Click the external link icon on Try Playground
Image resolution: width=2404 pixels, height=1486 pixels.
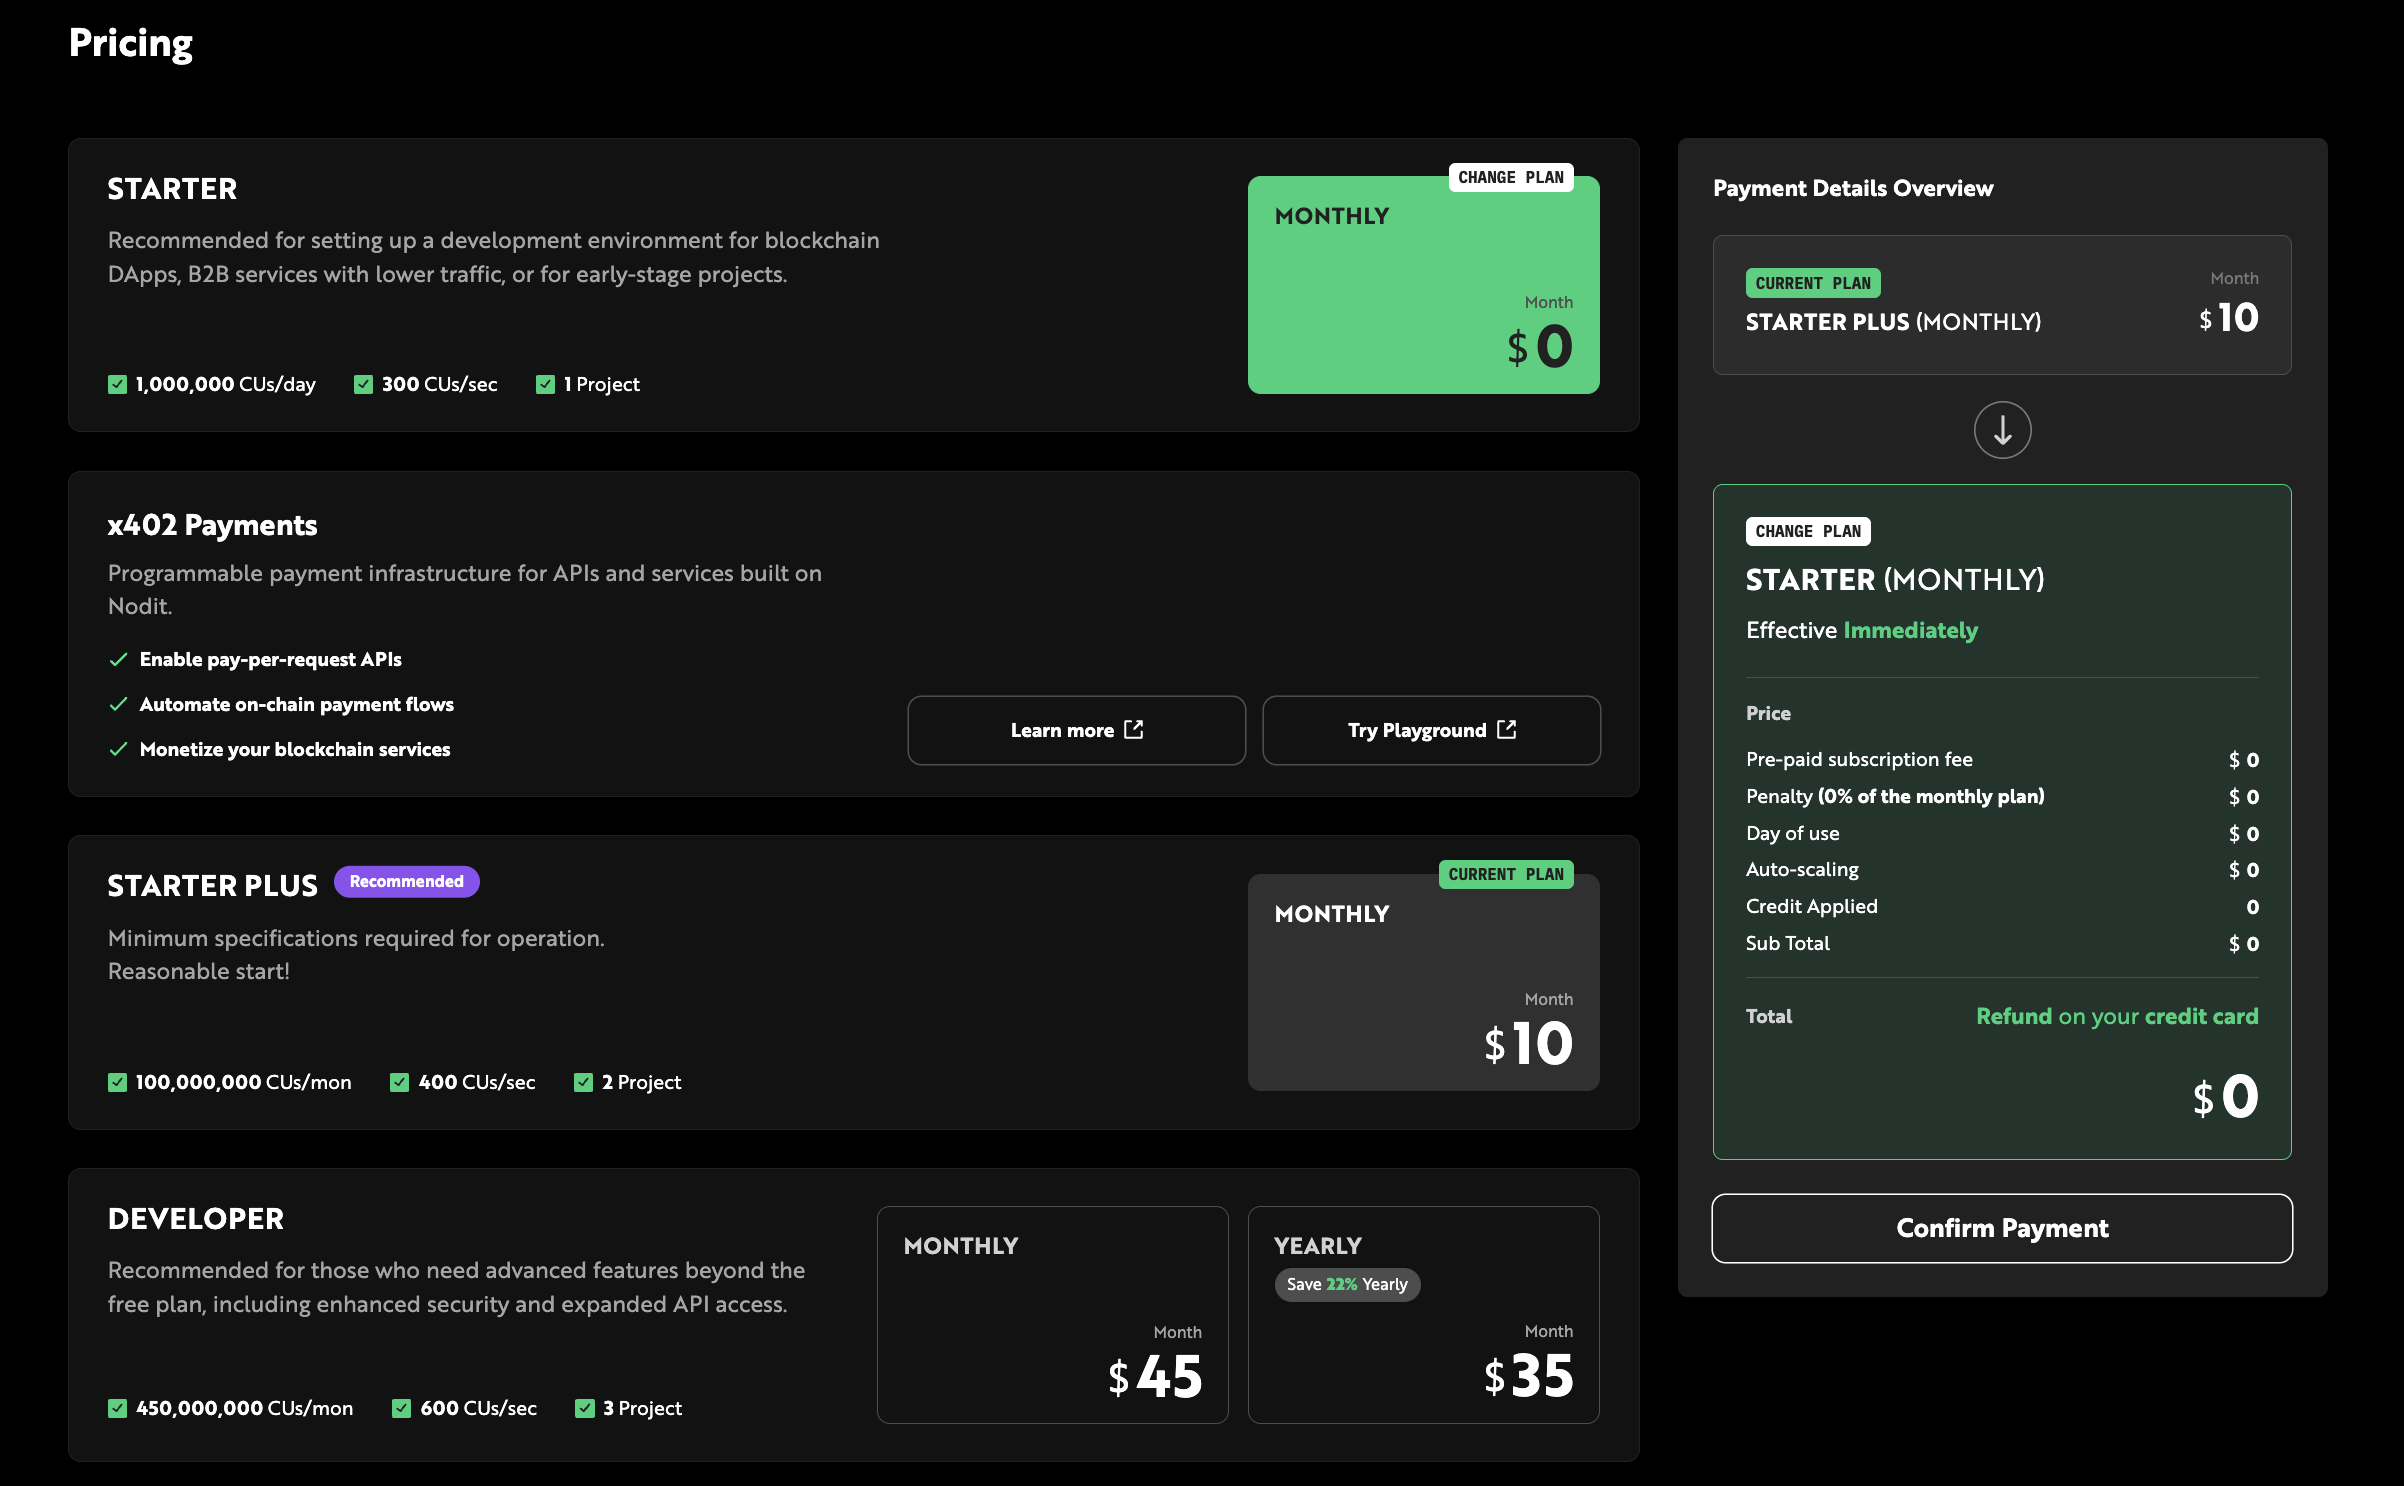[x=1507, y=730]
